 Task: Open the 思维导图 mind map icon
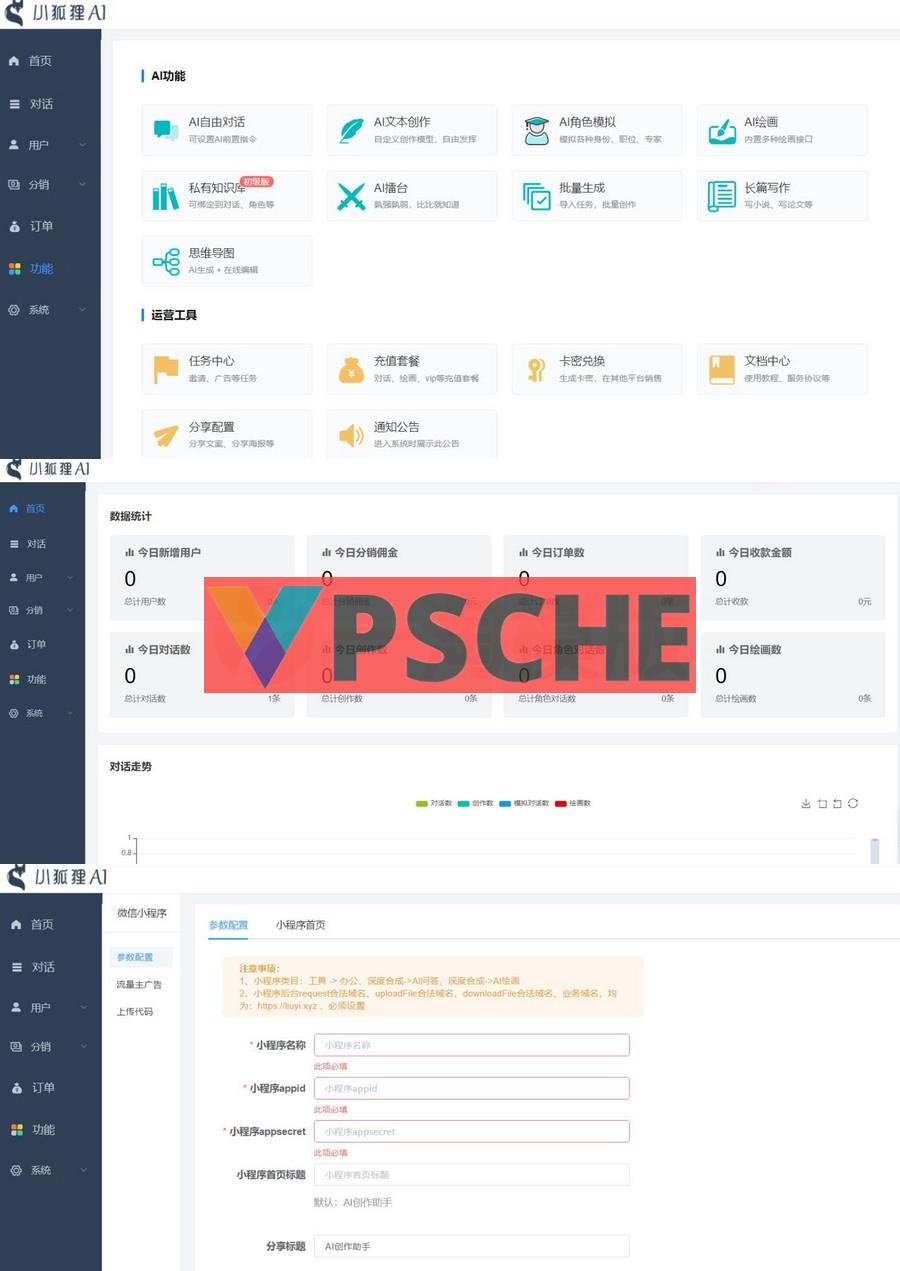pyautogui.click(x=165, y=262)
